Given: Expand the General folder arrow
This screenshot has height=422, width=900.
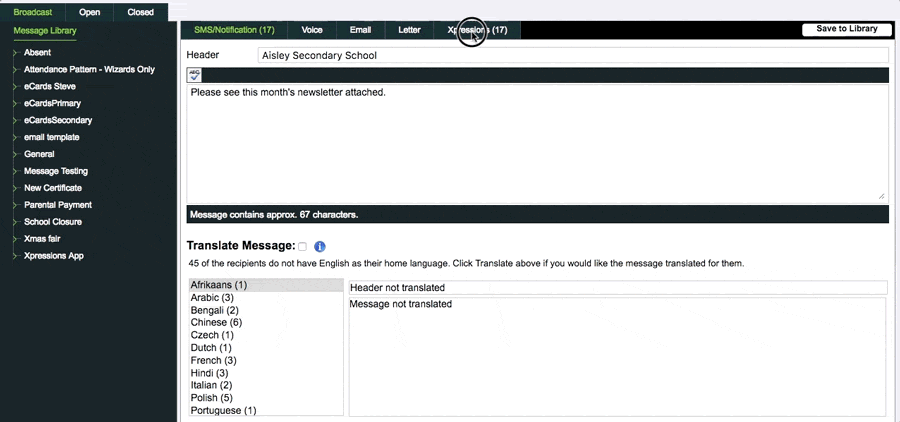Looking at the screenshot, I should (x=17, y=154).
